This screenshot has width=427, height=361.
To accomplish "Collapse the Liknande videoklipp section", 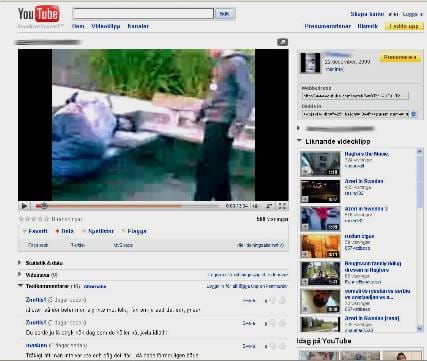I will click(x=299, y=141).
